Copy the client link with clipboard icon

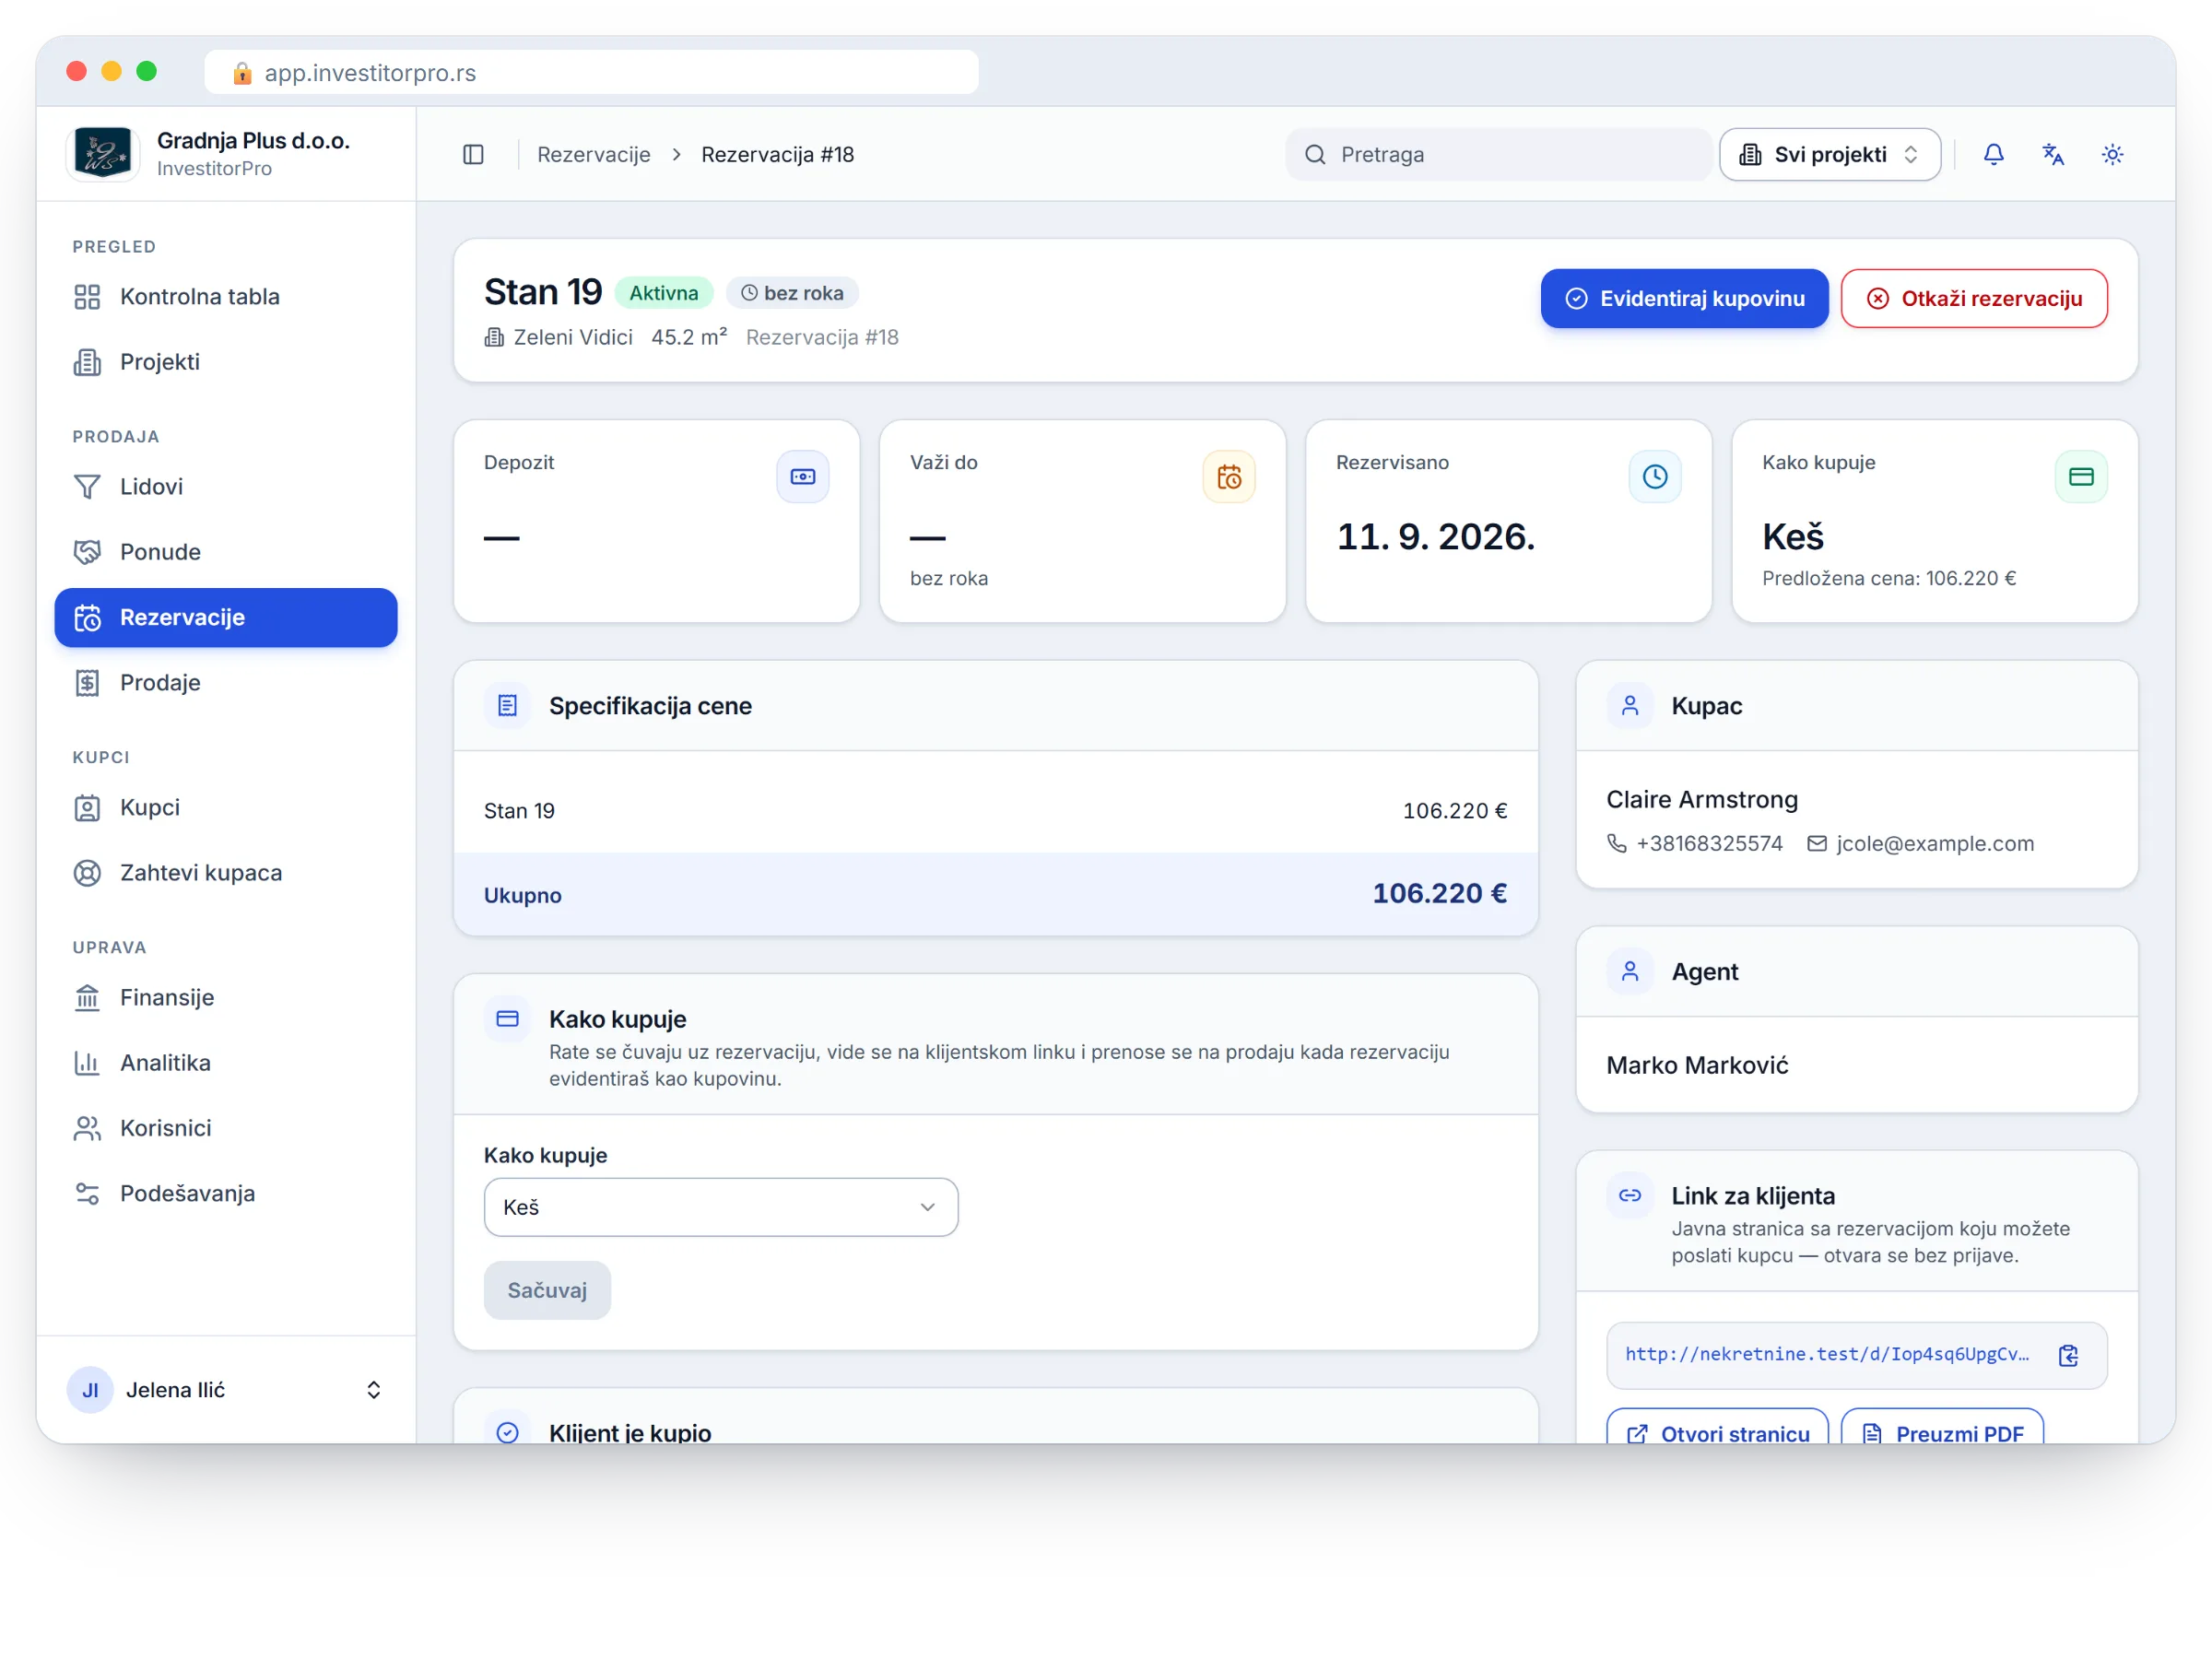[x=2068, y=1355]
